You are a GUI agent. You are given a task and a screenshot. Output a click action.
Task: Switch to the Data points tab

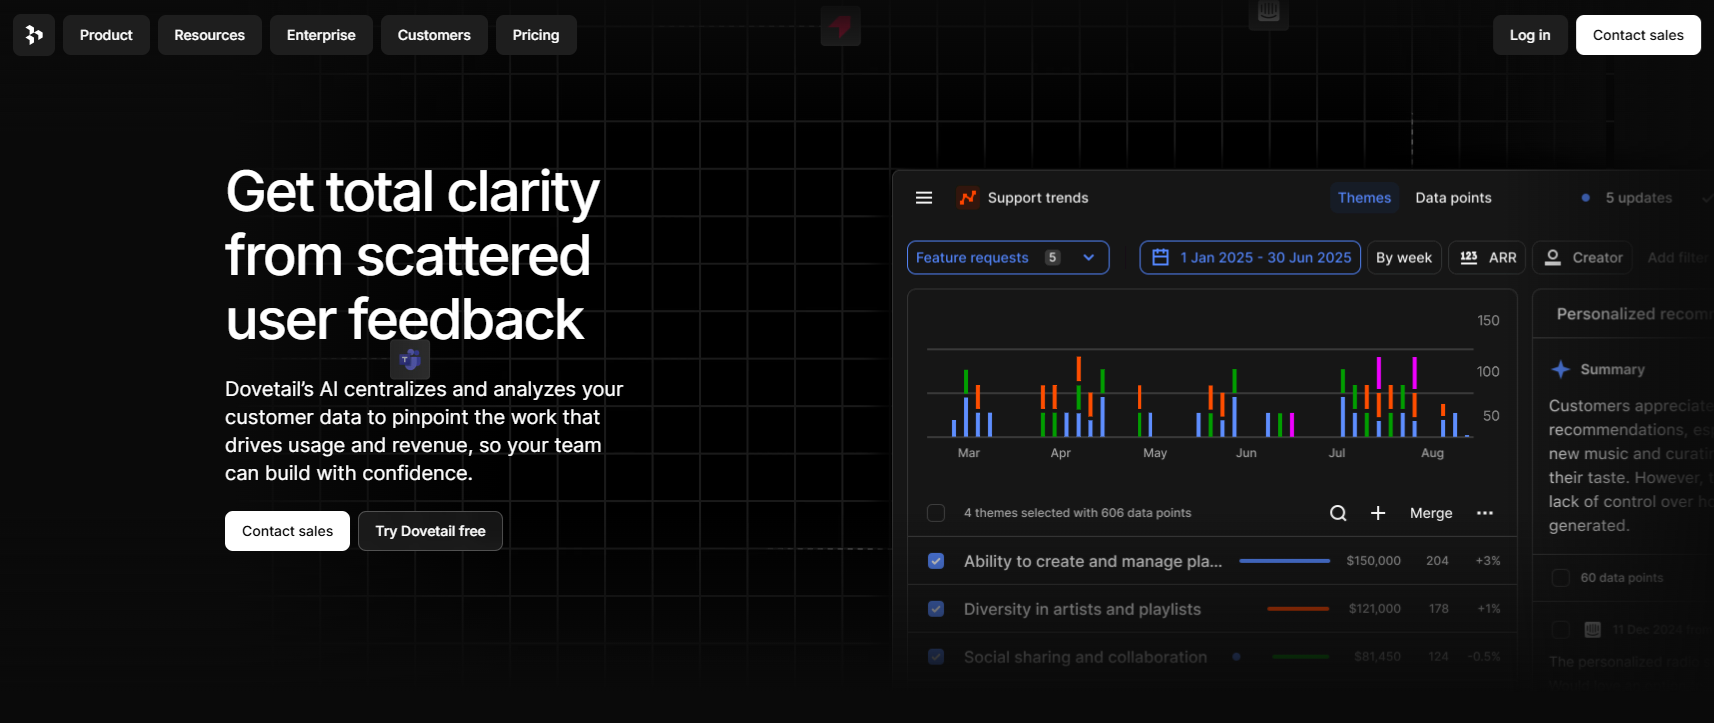(x=1453, y=198)
